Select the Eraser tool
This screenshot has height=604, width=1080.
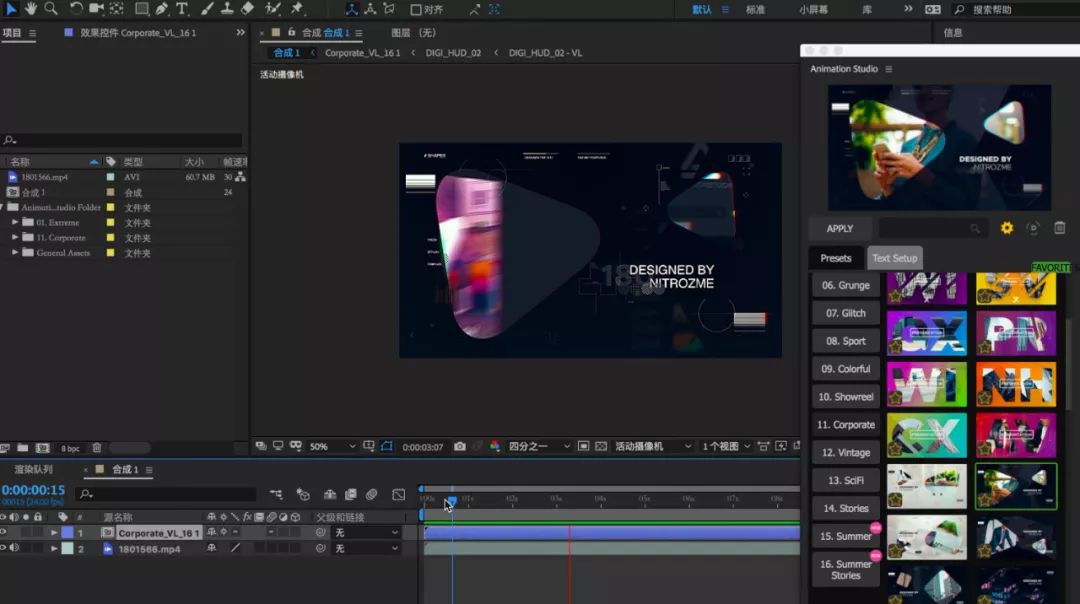click(247, 9)
